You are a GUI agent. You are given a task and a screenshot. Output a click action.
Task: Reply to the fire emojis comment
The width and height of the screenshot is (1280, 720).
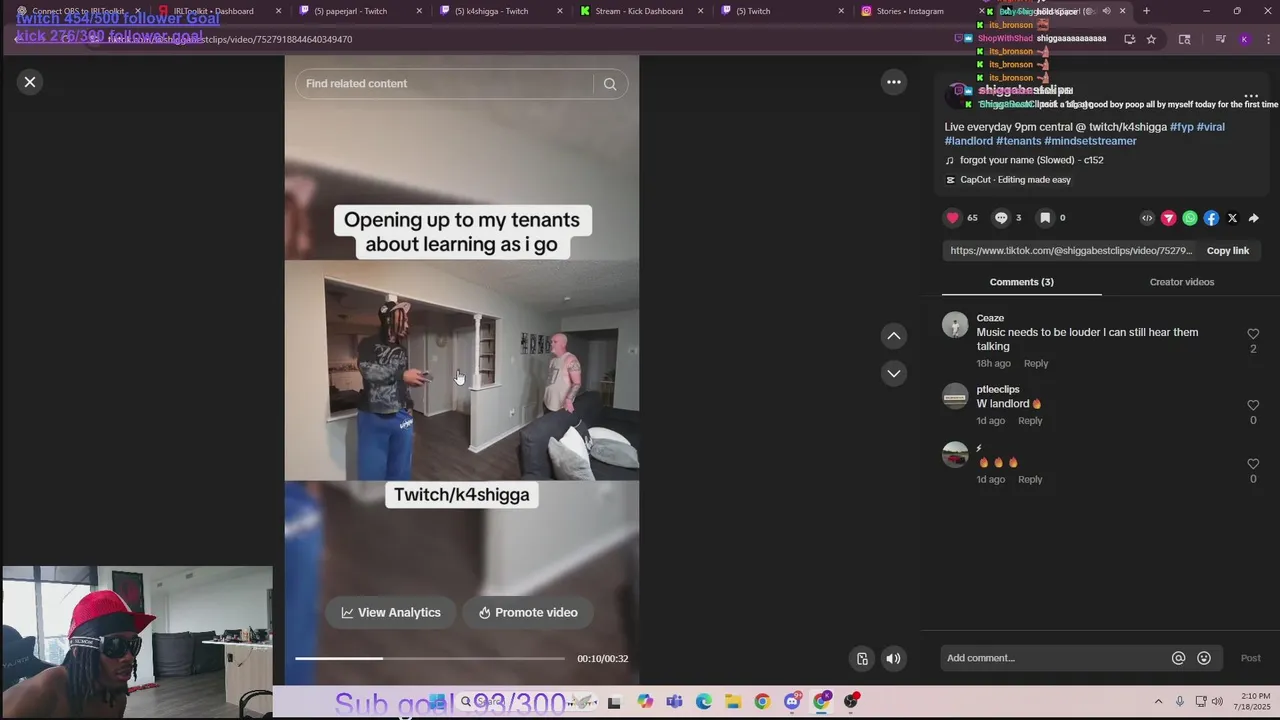[1030, 479]
